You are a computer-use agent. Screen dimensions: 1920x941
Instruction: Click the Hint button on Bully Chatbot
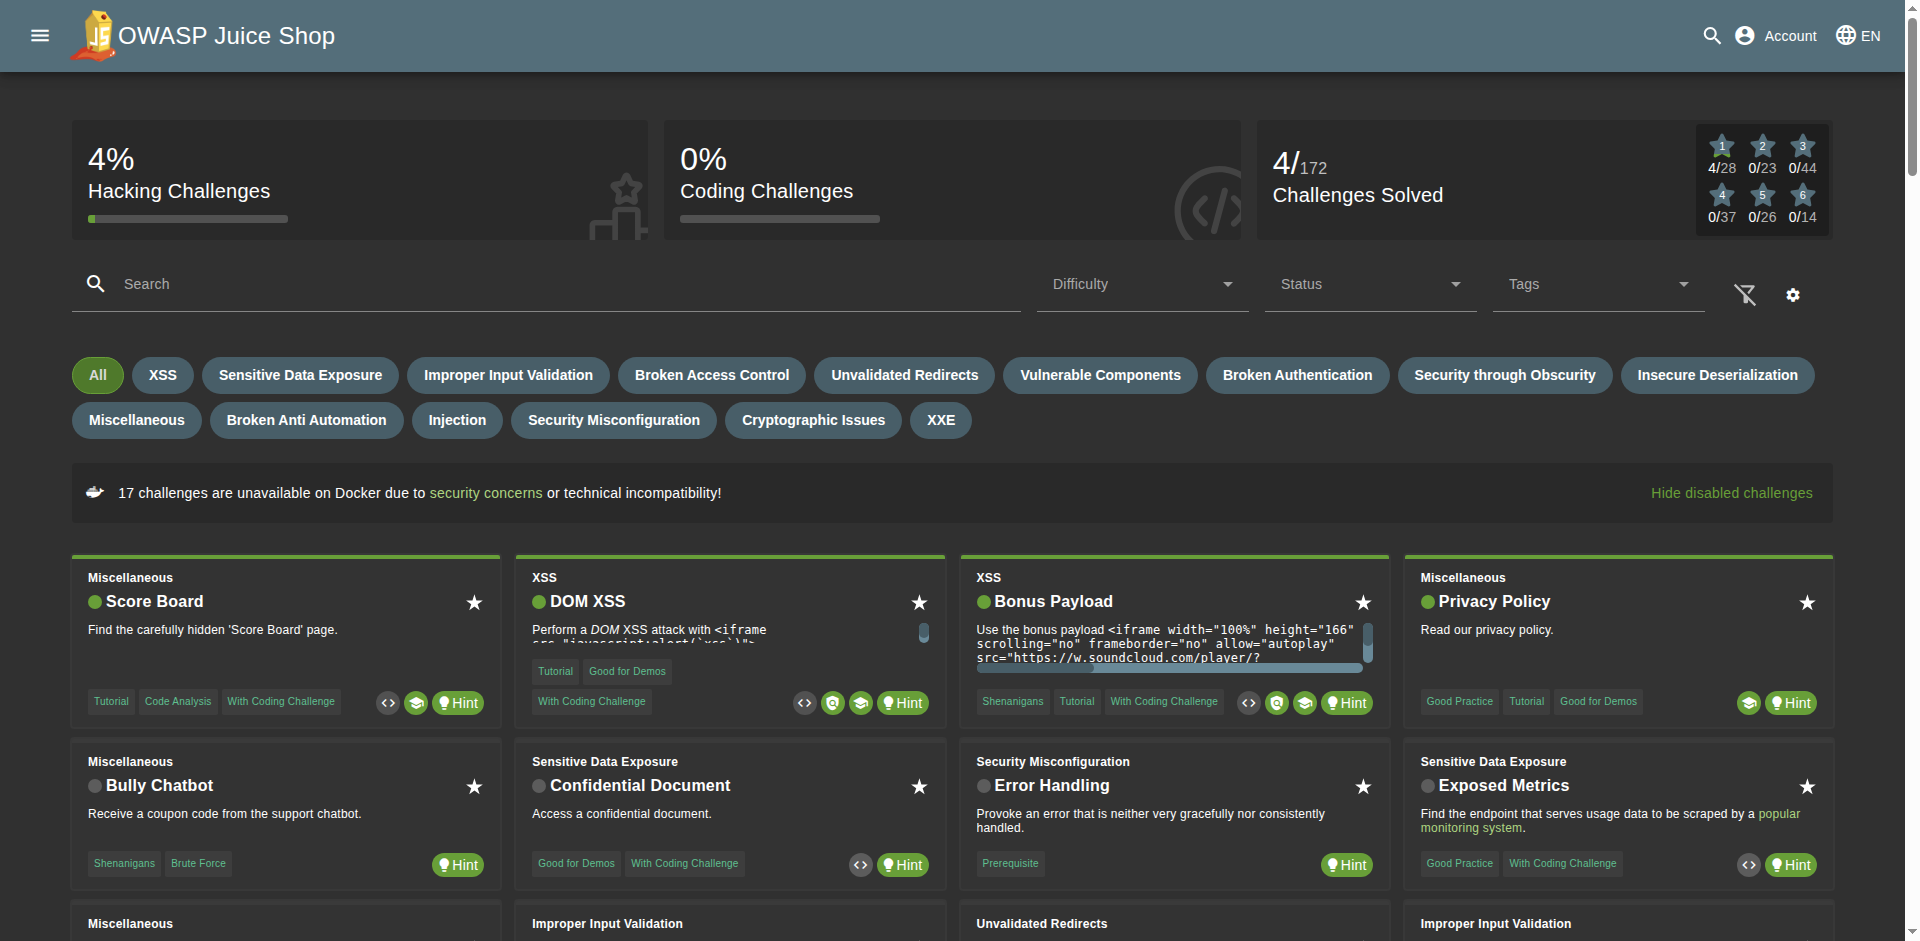458,865
